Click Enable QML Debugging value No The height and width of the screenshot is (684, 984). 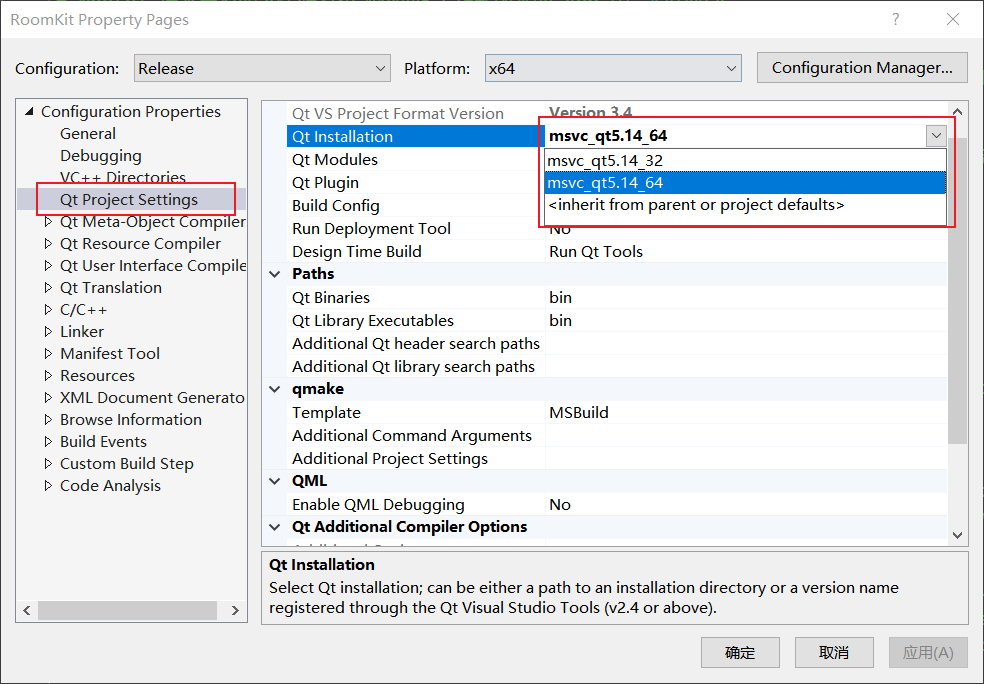pos(560,505)
